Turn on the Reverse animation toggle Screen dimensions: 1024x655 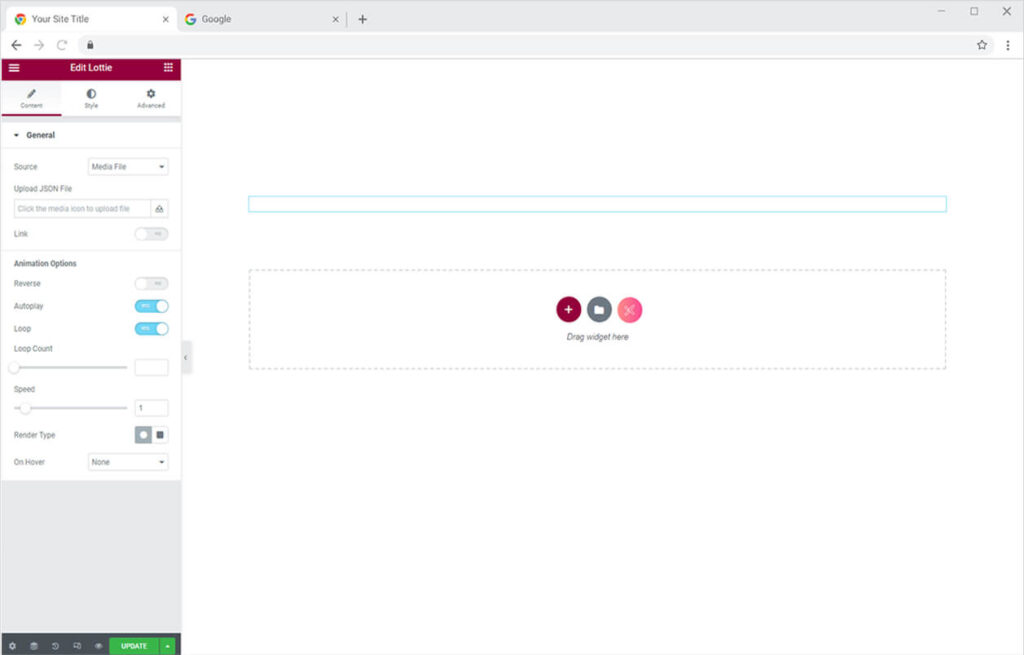coord(151,284)
